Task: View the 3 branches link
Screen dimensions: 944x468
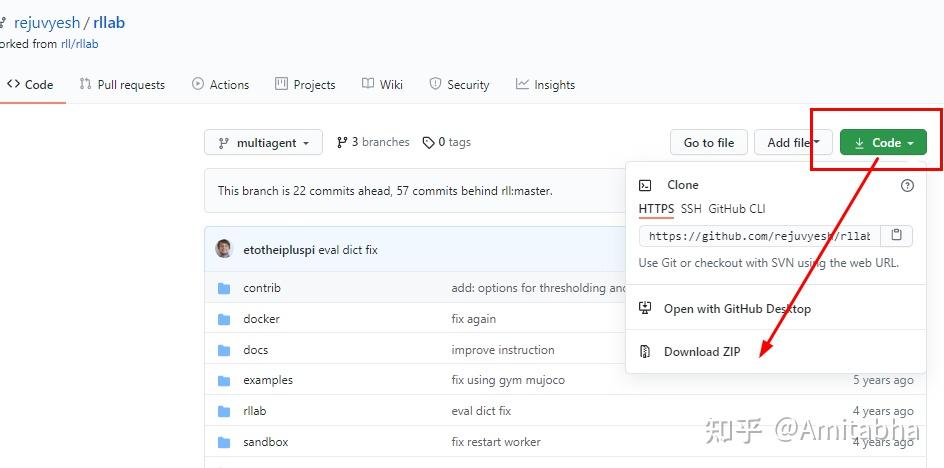Action: (373, 143)
